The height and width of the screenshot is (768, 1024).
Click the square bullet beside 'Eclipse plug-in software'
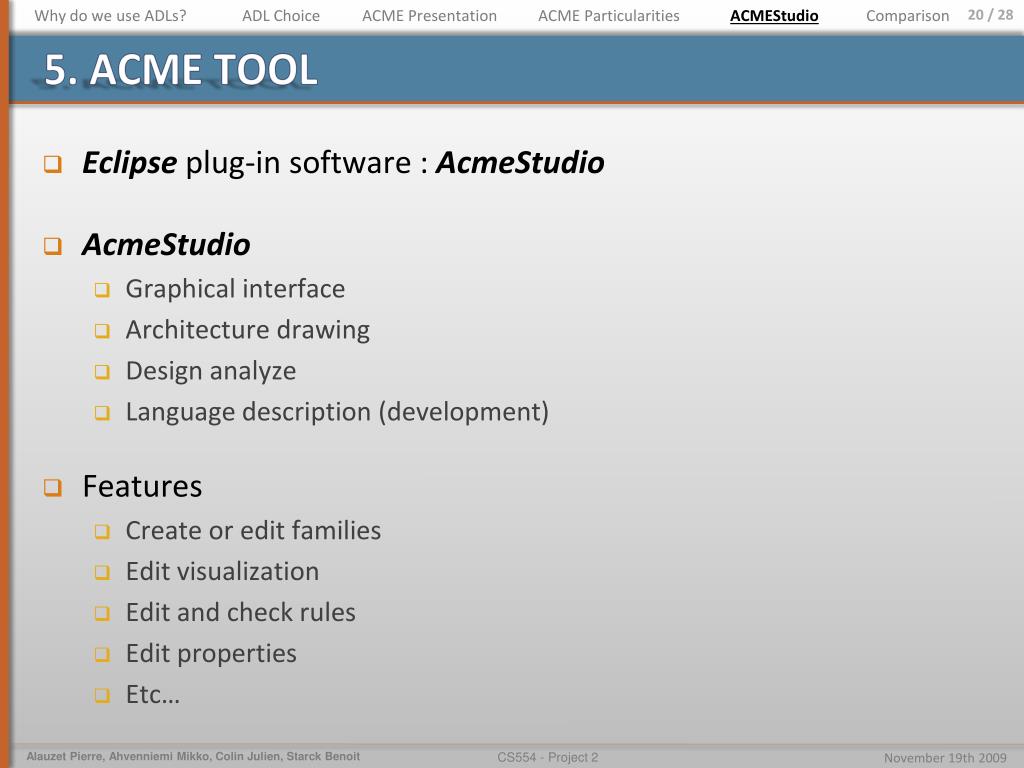coord(53,163)
